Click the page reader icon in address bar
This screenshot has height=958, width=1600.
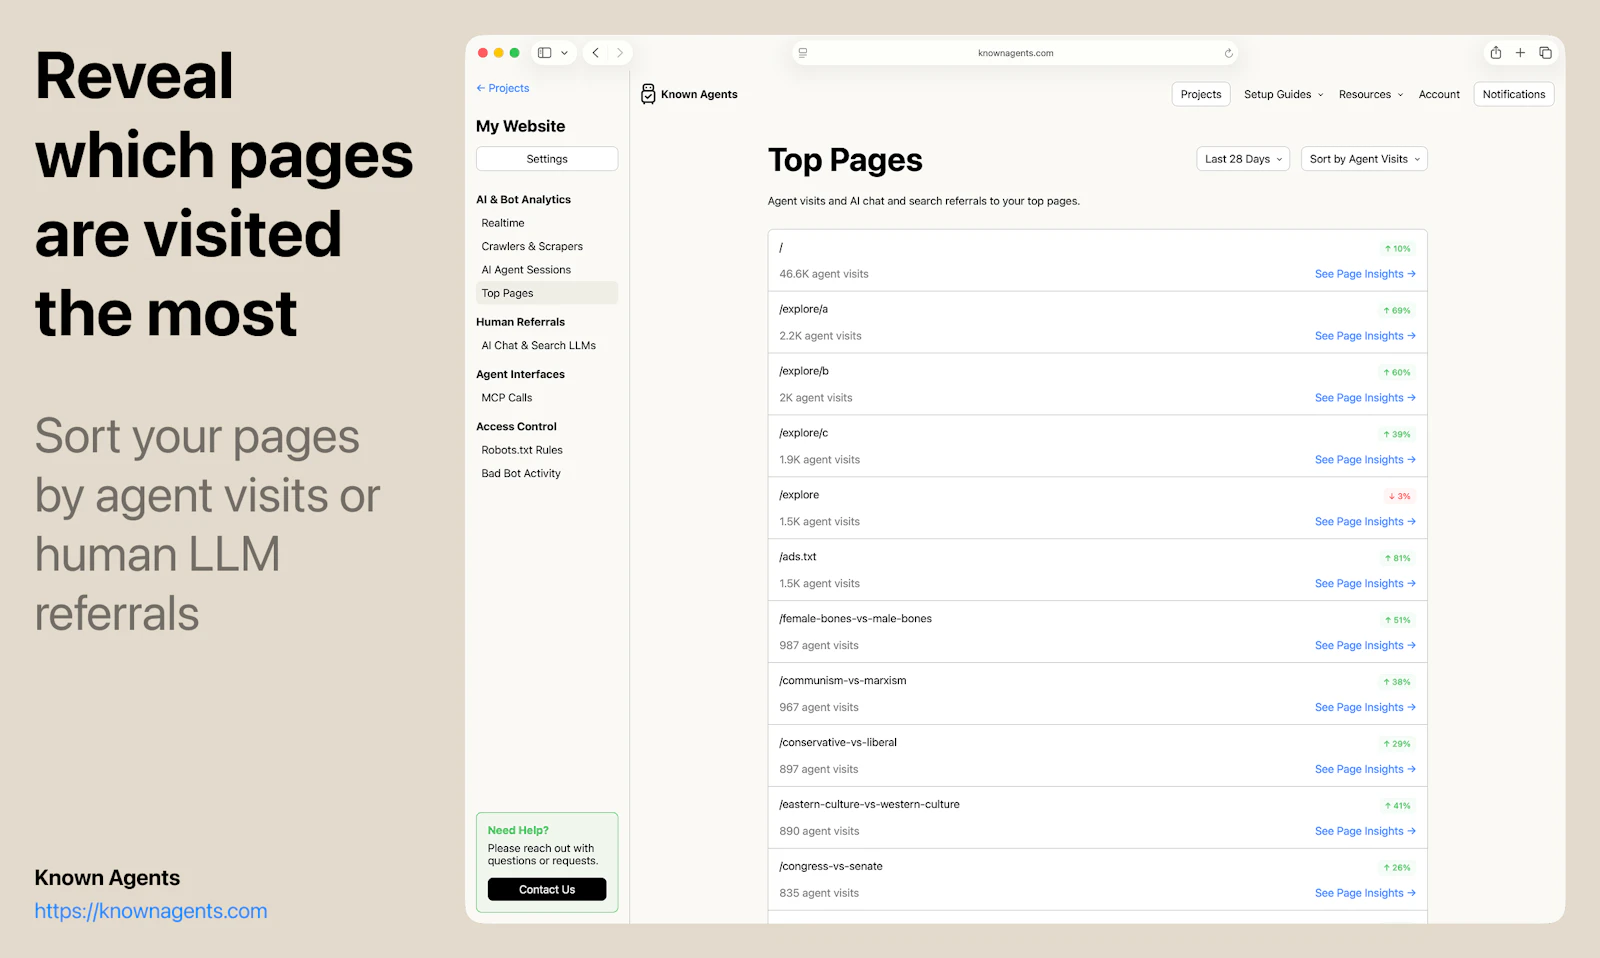[803, 53]
